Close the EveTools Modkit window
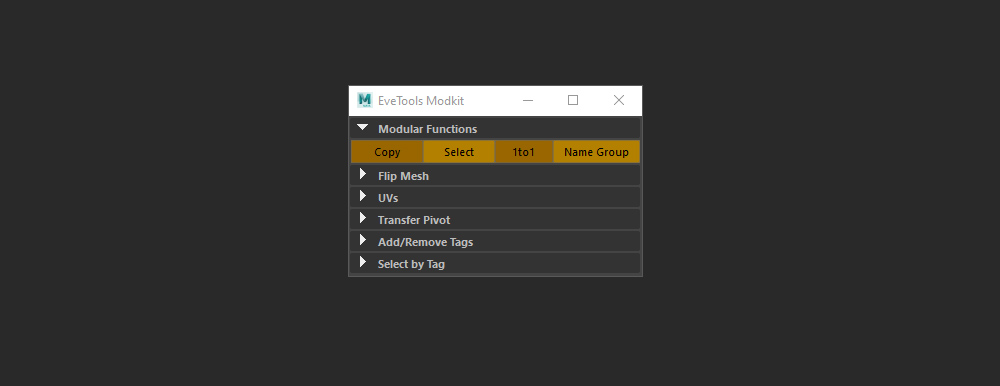The height and width of the screenshot is (386, 1000). pyautogui.click(x=619, y=100)
